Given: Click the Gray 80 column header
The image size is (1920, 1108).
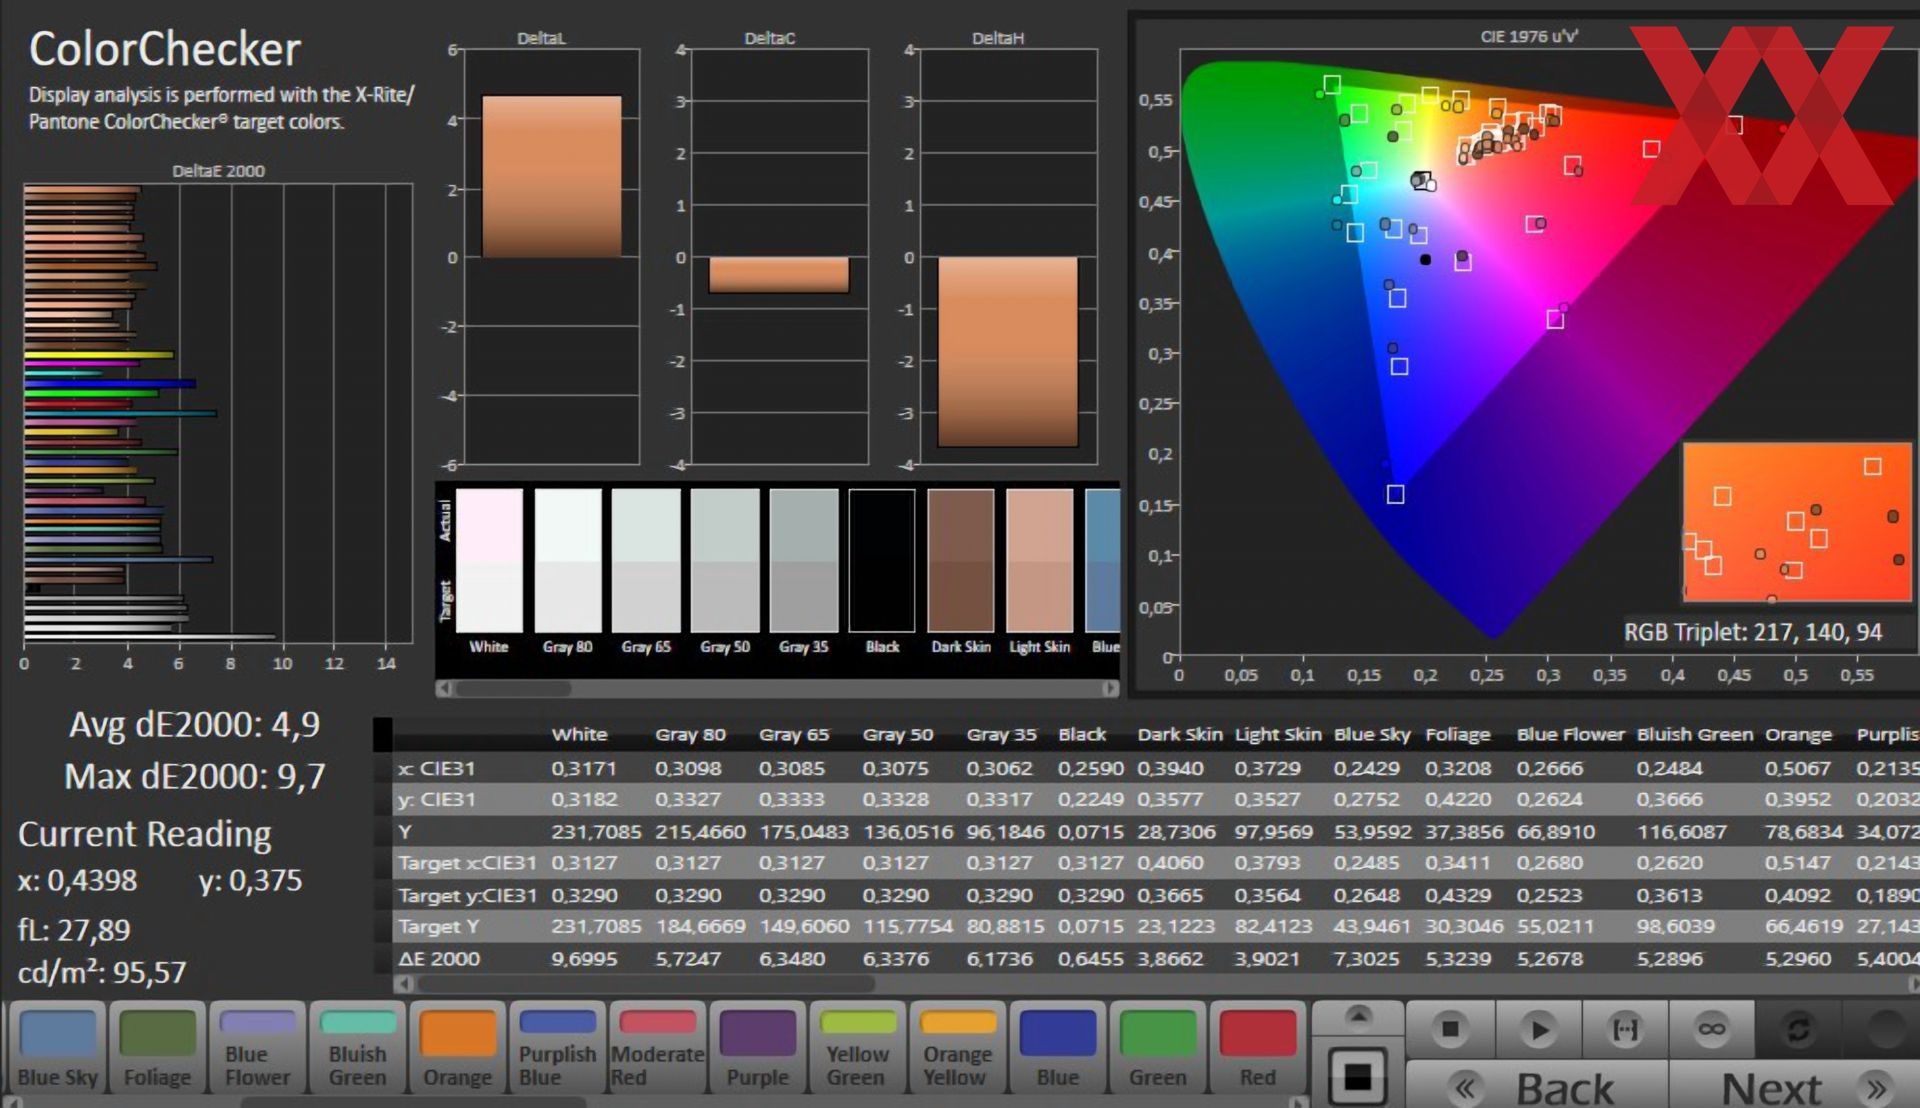Looking at the screenshot, I should point(690,734).
